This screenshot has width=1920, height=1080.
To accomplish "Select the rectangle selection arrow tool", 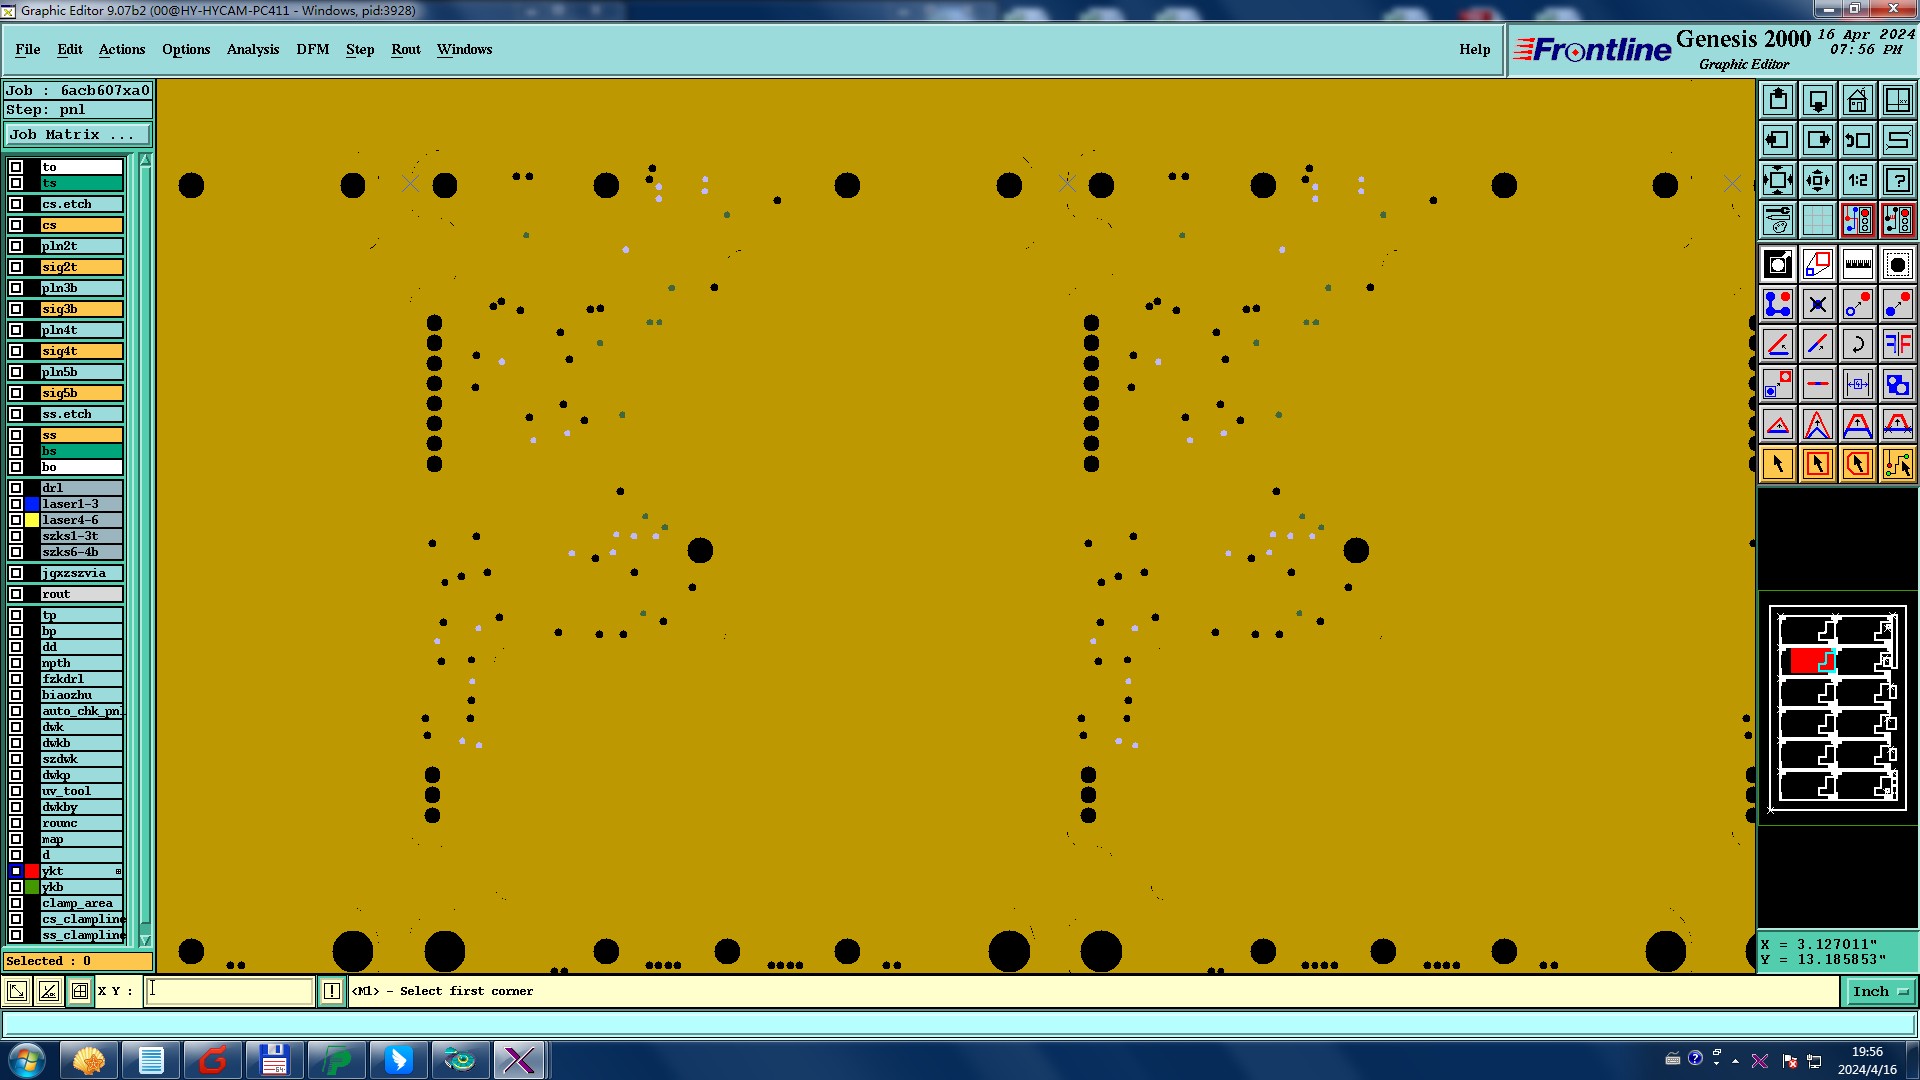I will click(1817, 465).
